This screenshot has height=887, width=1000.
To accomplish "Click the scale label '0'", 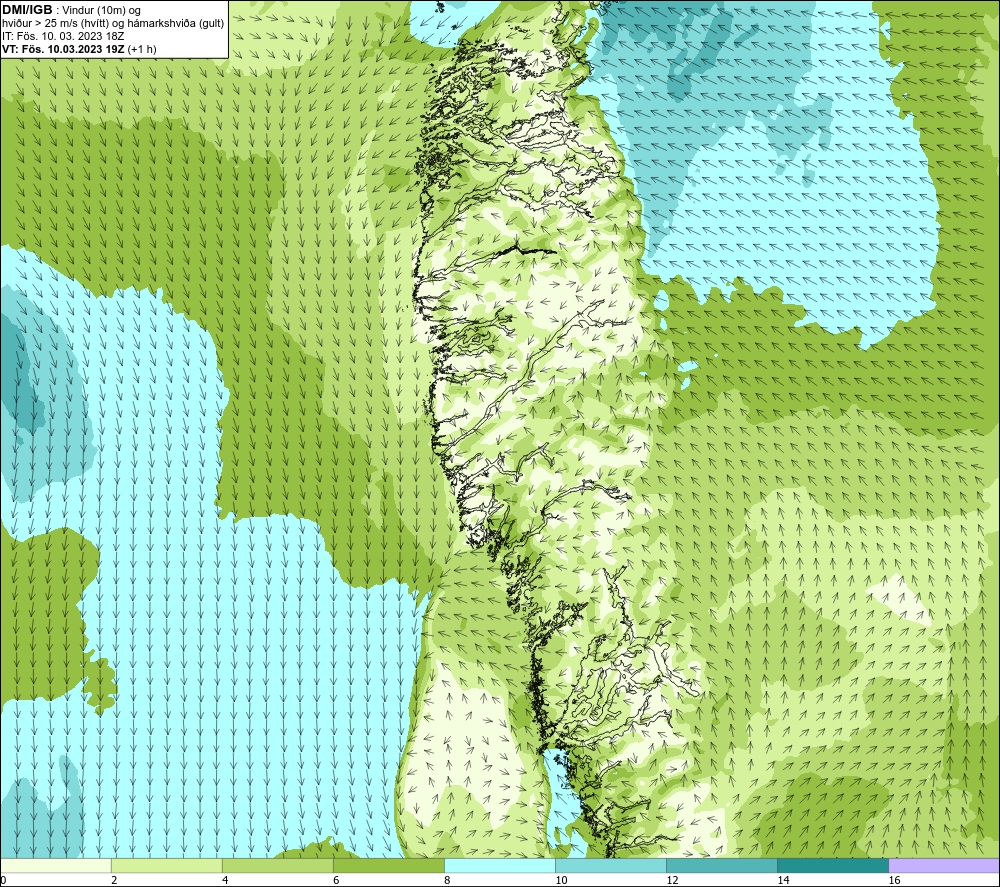I will (x=3, y=880).
